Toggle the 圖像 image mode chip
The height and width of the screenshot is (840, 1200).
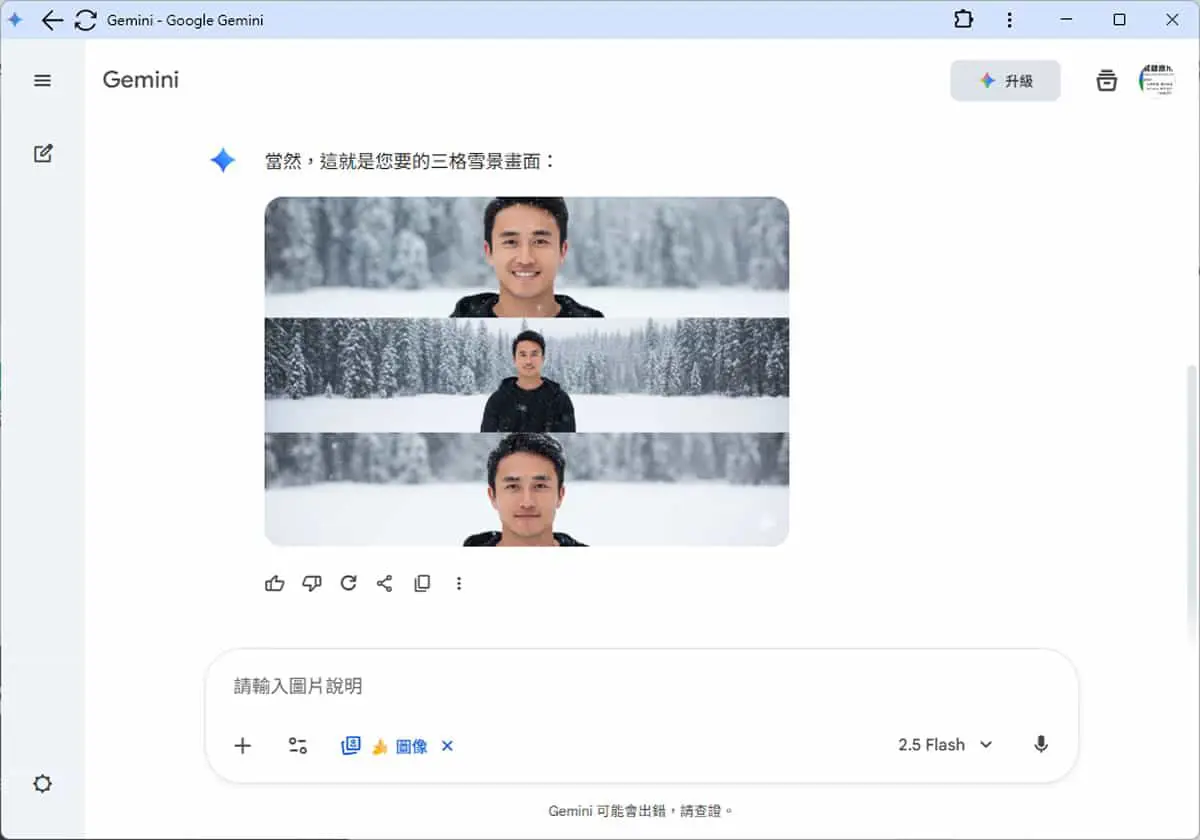click(385, 746)
